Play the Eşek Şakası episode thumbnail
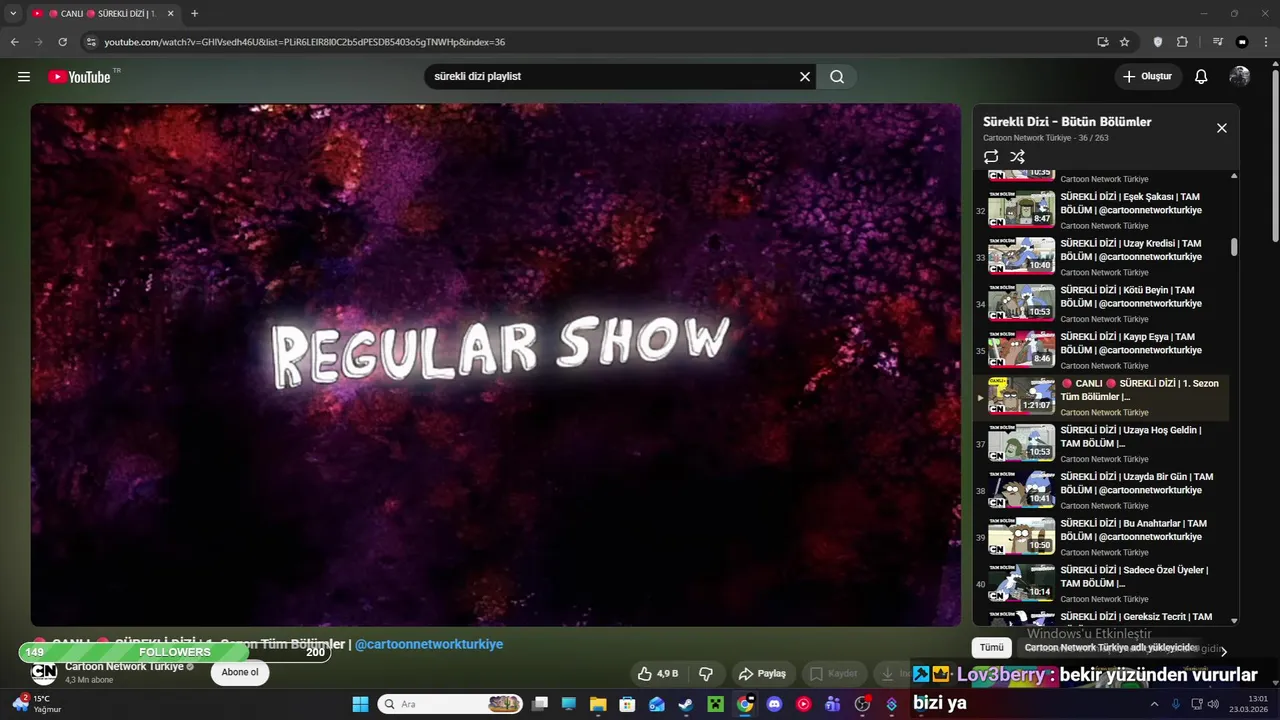Viewport: 1280px width, 720px height. (1021, 208)
